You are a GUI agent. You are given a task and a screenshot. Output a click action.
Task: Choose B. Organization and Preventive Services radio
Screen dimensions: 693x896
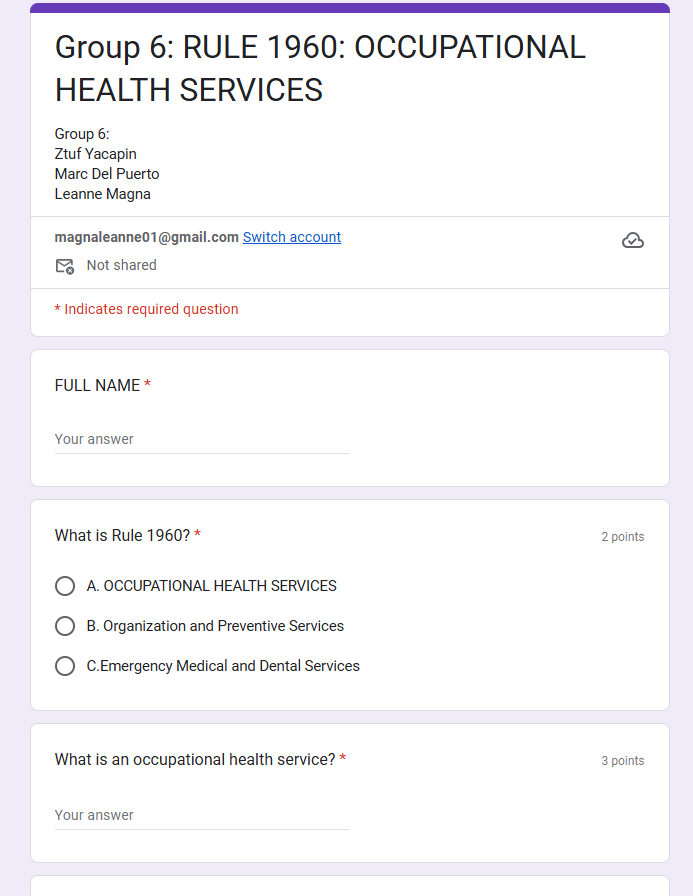click(65, 626)
